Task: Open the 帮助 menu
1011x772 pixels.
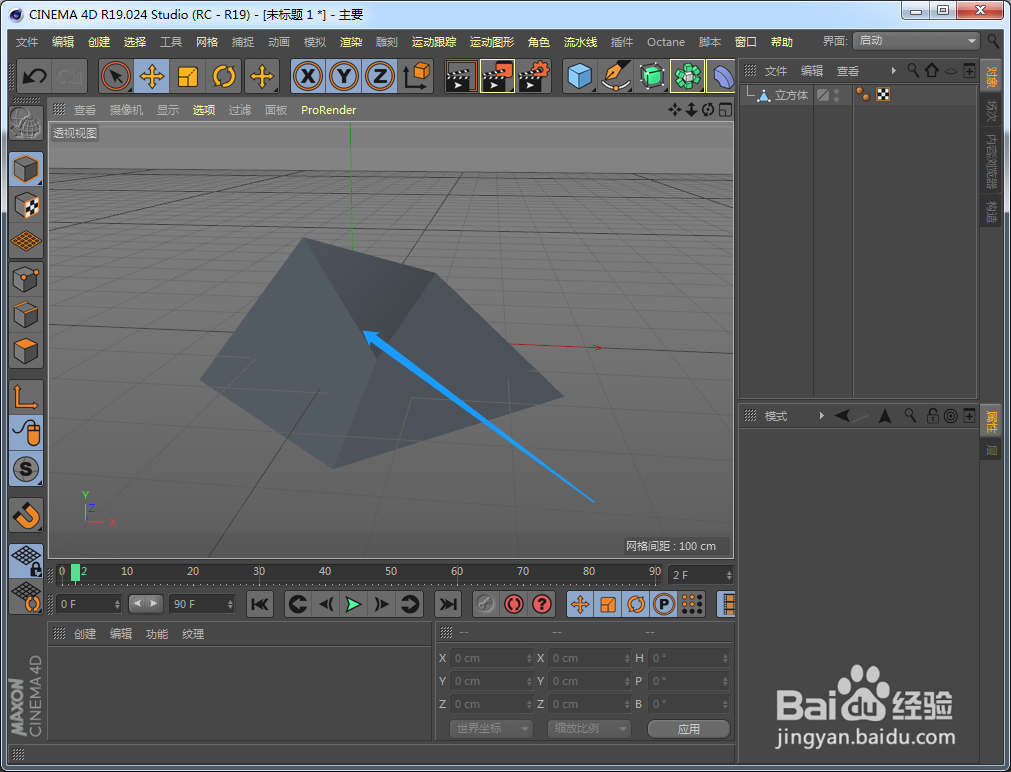Action: point(781,42)
